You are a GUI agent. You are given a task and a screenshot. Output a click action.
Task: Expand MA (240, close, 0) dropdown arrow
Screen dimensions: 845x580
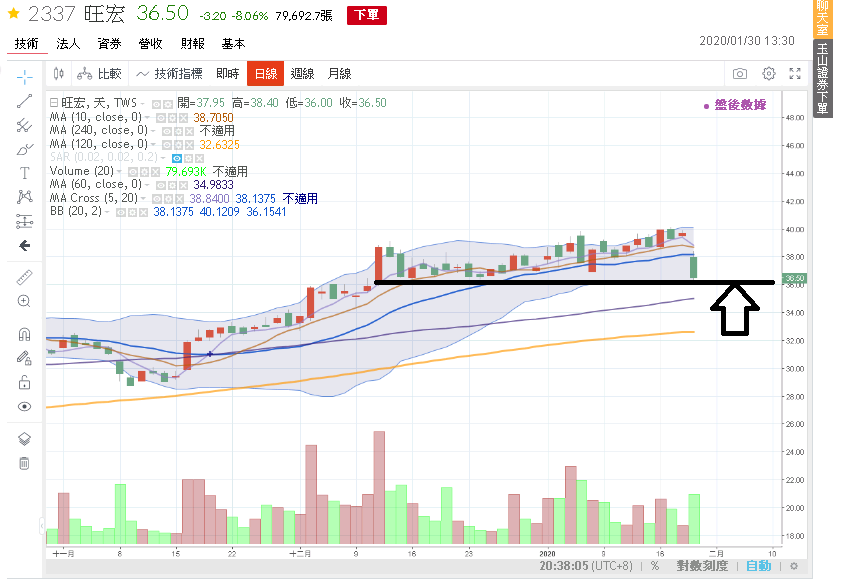click(154, 131)
